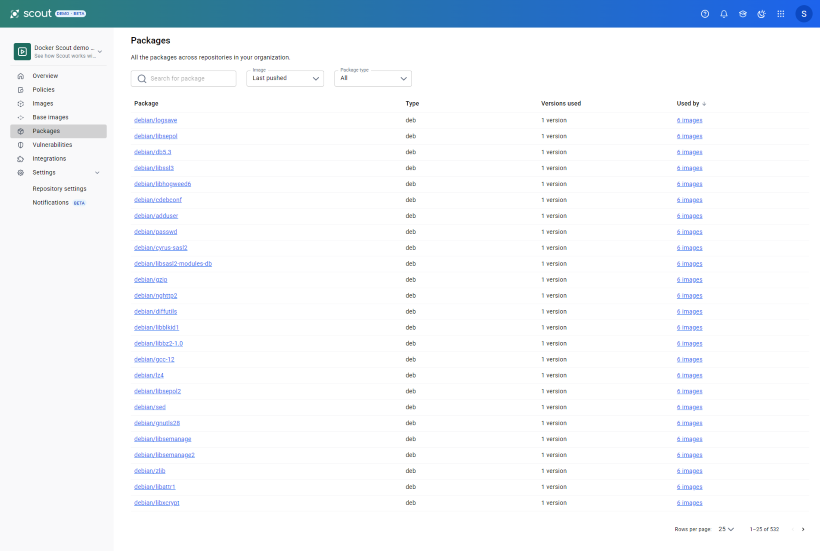This screenshot has width=820, height=551.
Task: Open the help icon in the header
Action: point(705,14)
